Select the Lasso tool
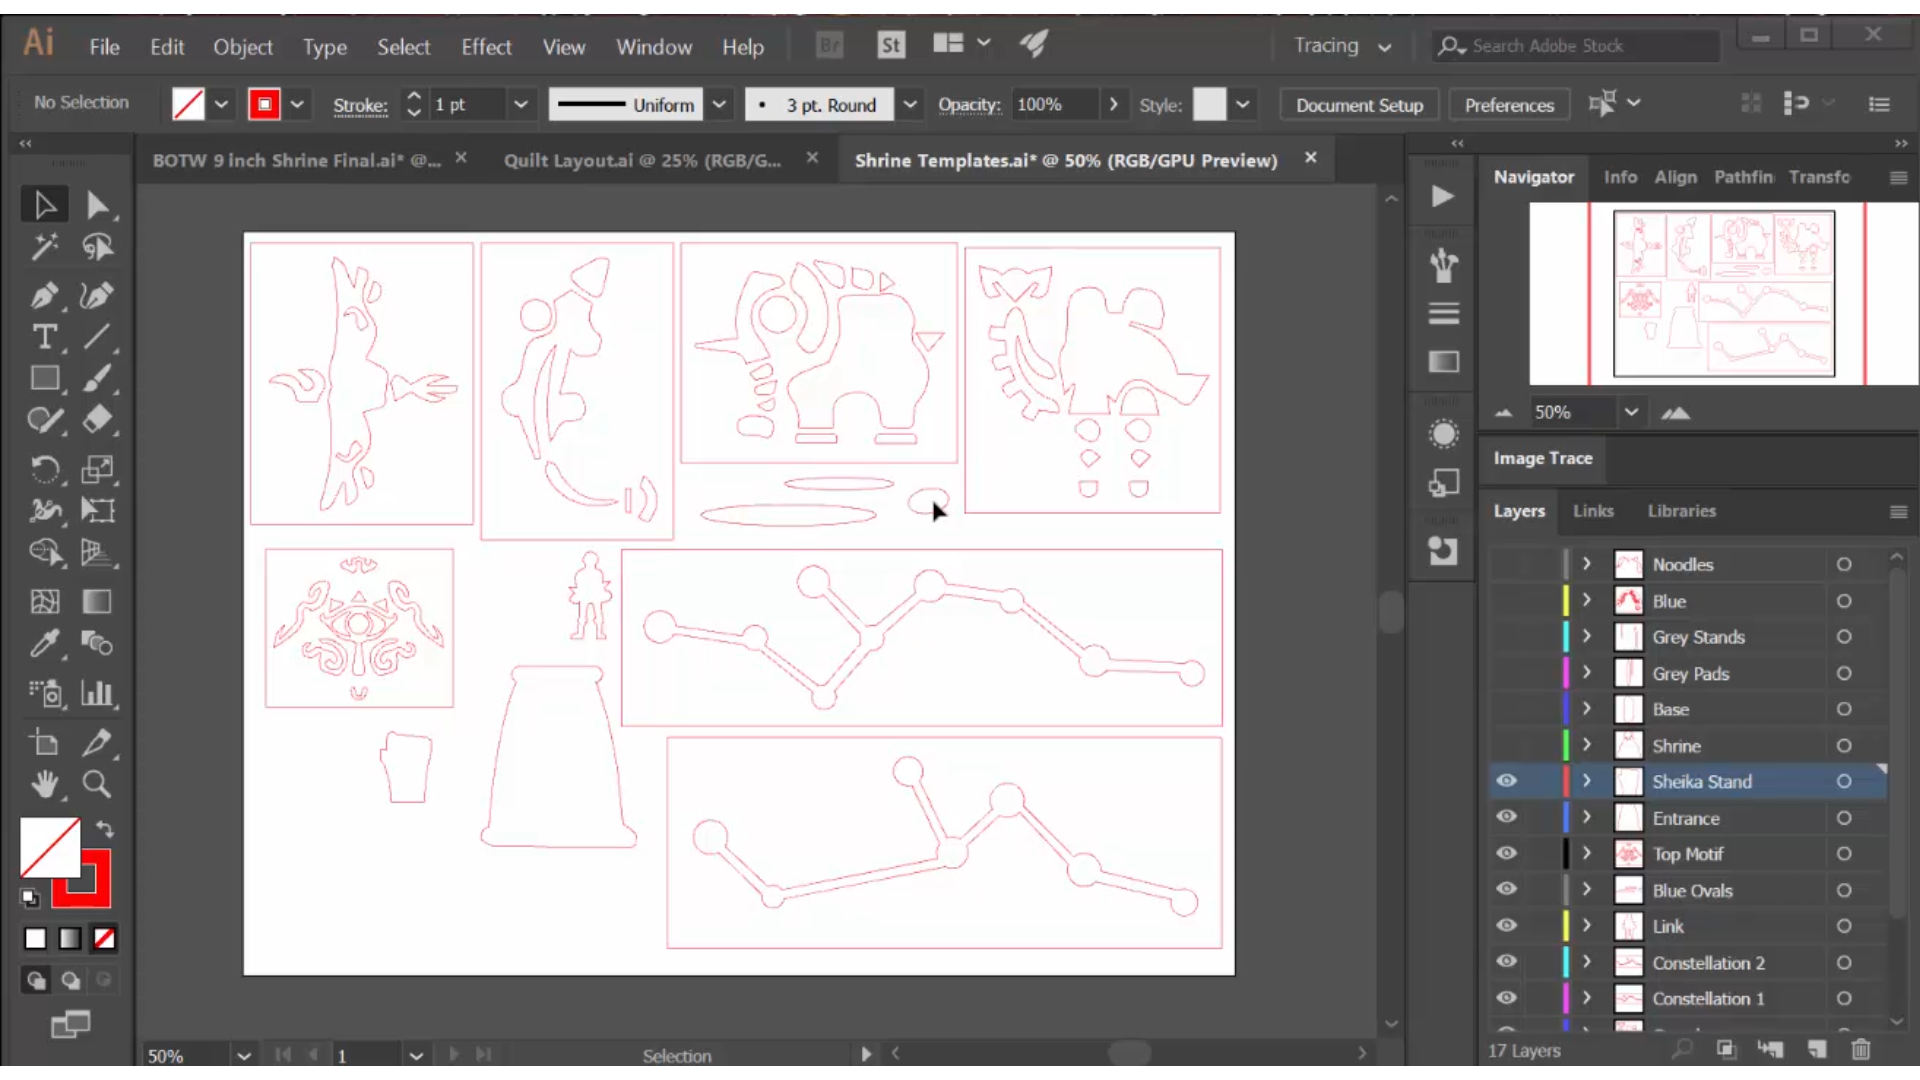The image size is (1920, 1080). point(97,247)
